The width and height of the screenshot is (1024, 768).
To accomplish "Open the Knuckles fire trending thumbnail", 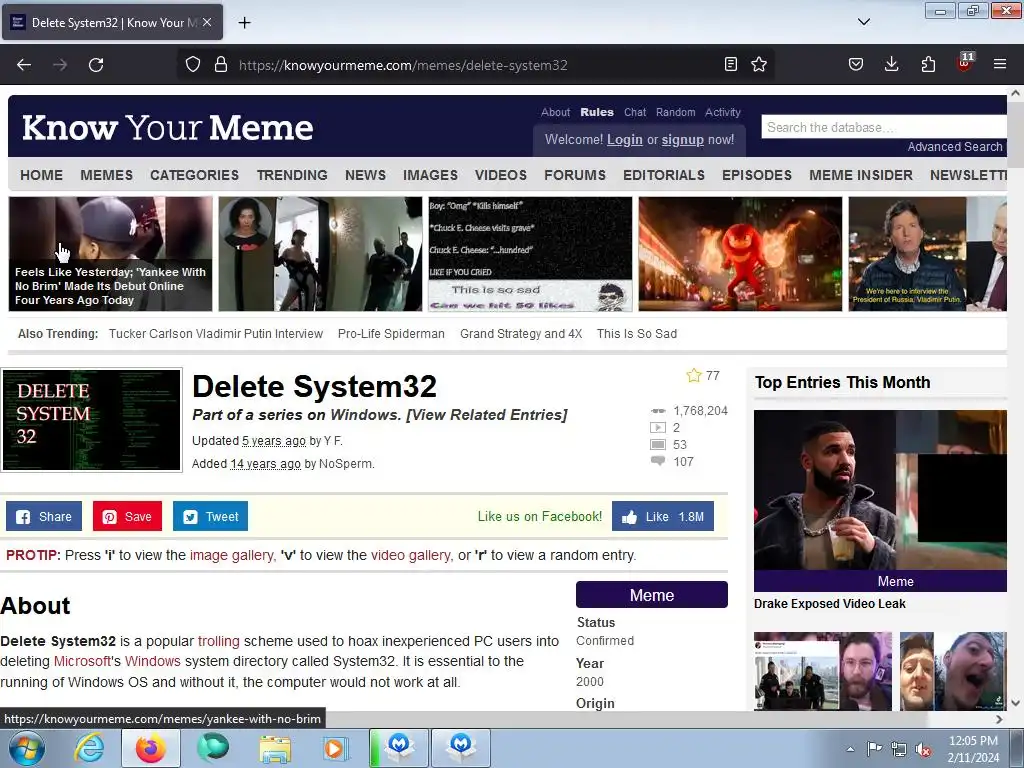I will [740, 254].
